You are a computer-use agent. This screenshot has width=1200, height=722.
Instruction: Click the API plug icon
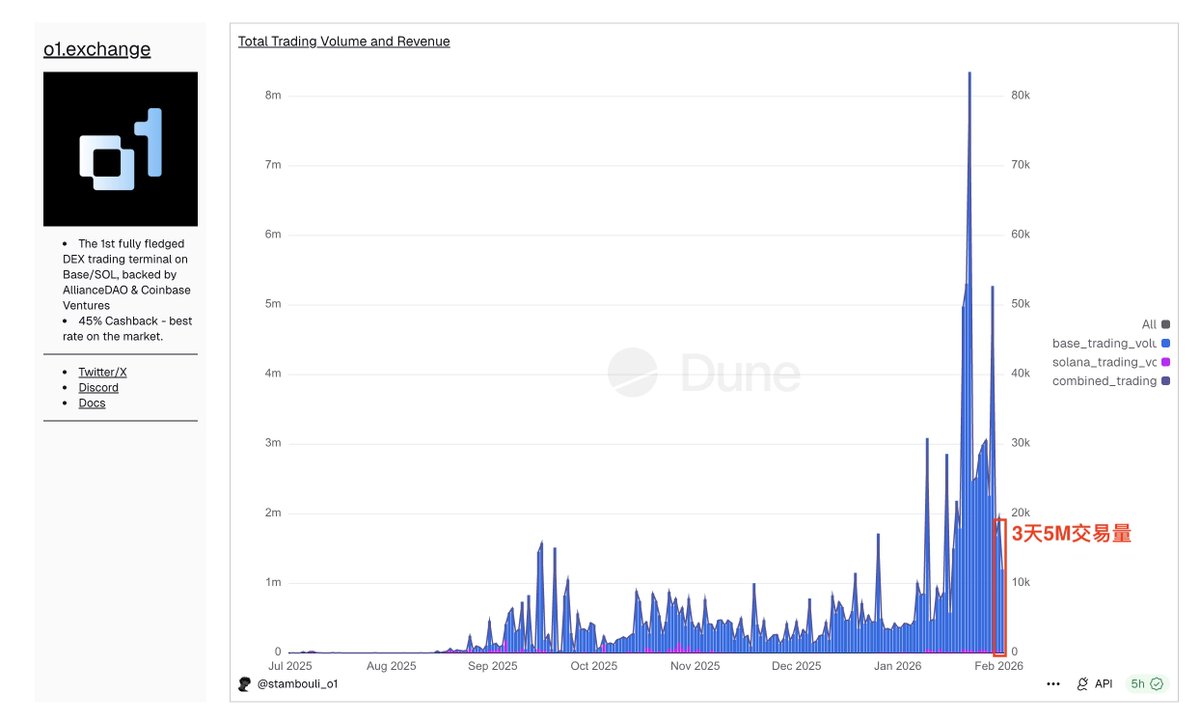click(x=1083, y=684)
